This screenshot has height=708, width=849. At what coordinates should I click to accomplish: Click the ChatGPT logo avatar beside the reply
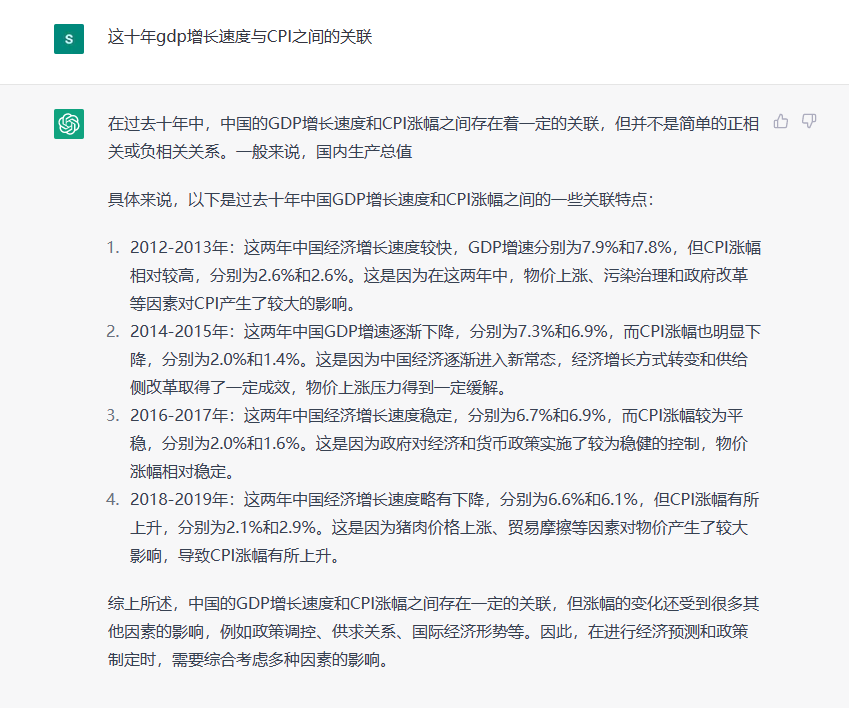69,124
